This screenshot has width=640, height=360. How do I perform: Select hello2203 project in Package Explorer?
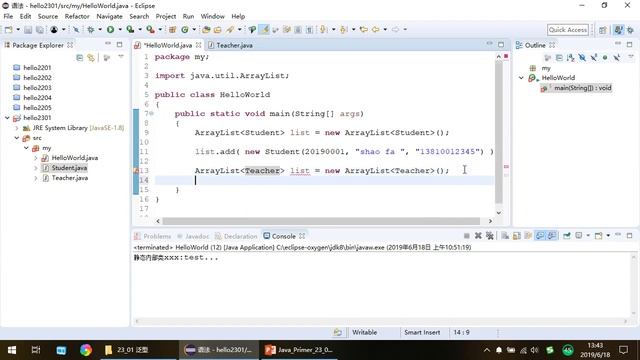[37, 88]
